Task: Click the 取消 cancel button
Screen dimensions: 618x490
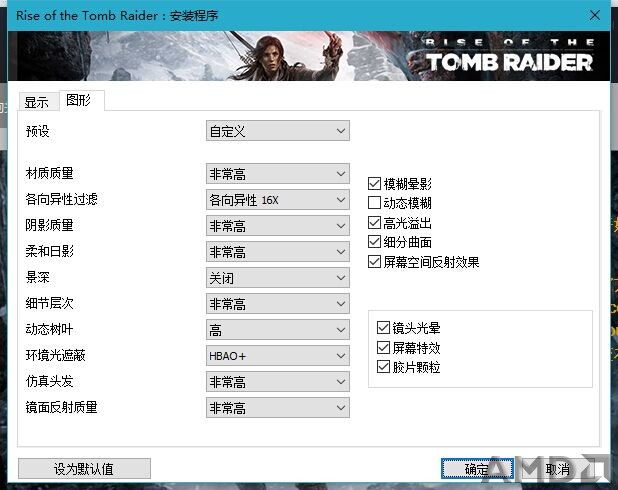Action: coord(557,468)
